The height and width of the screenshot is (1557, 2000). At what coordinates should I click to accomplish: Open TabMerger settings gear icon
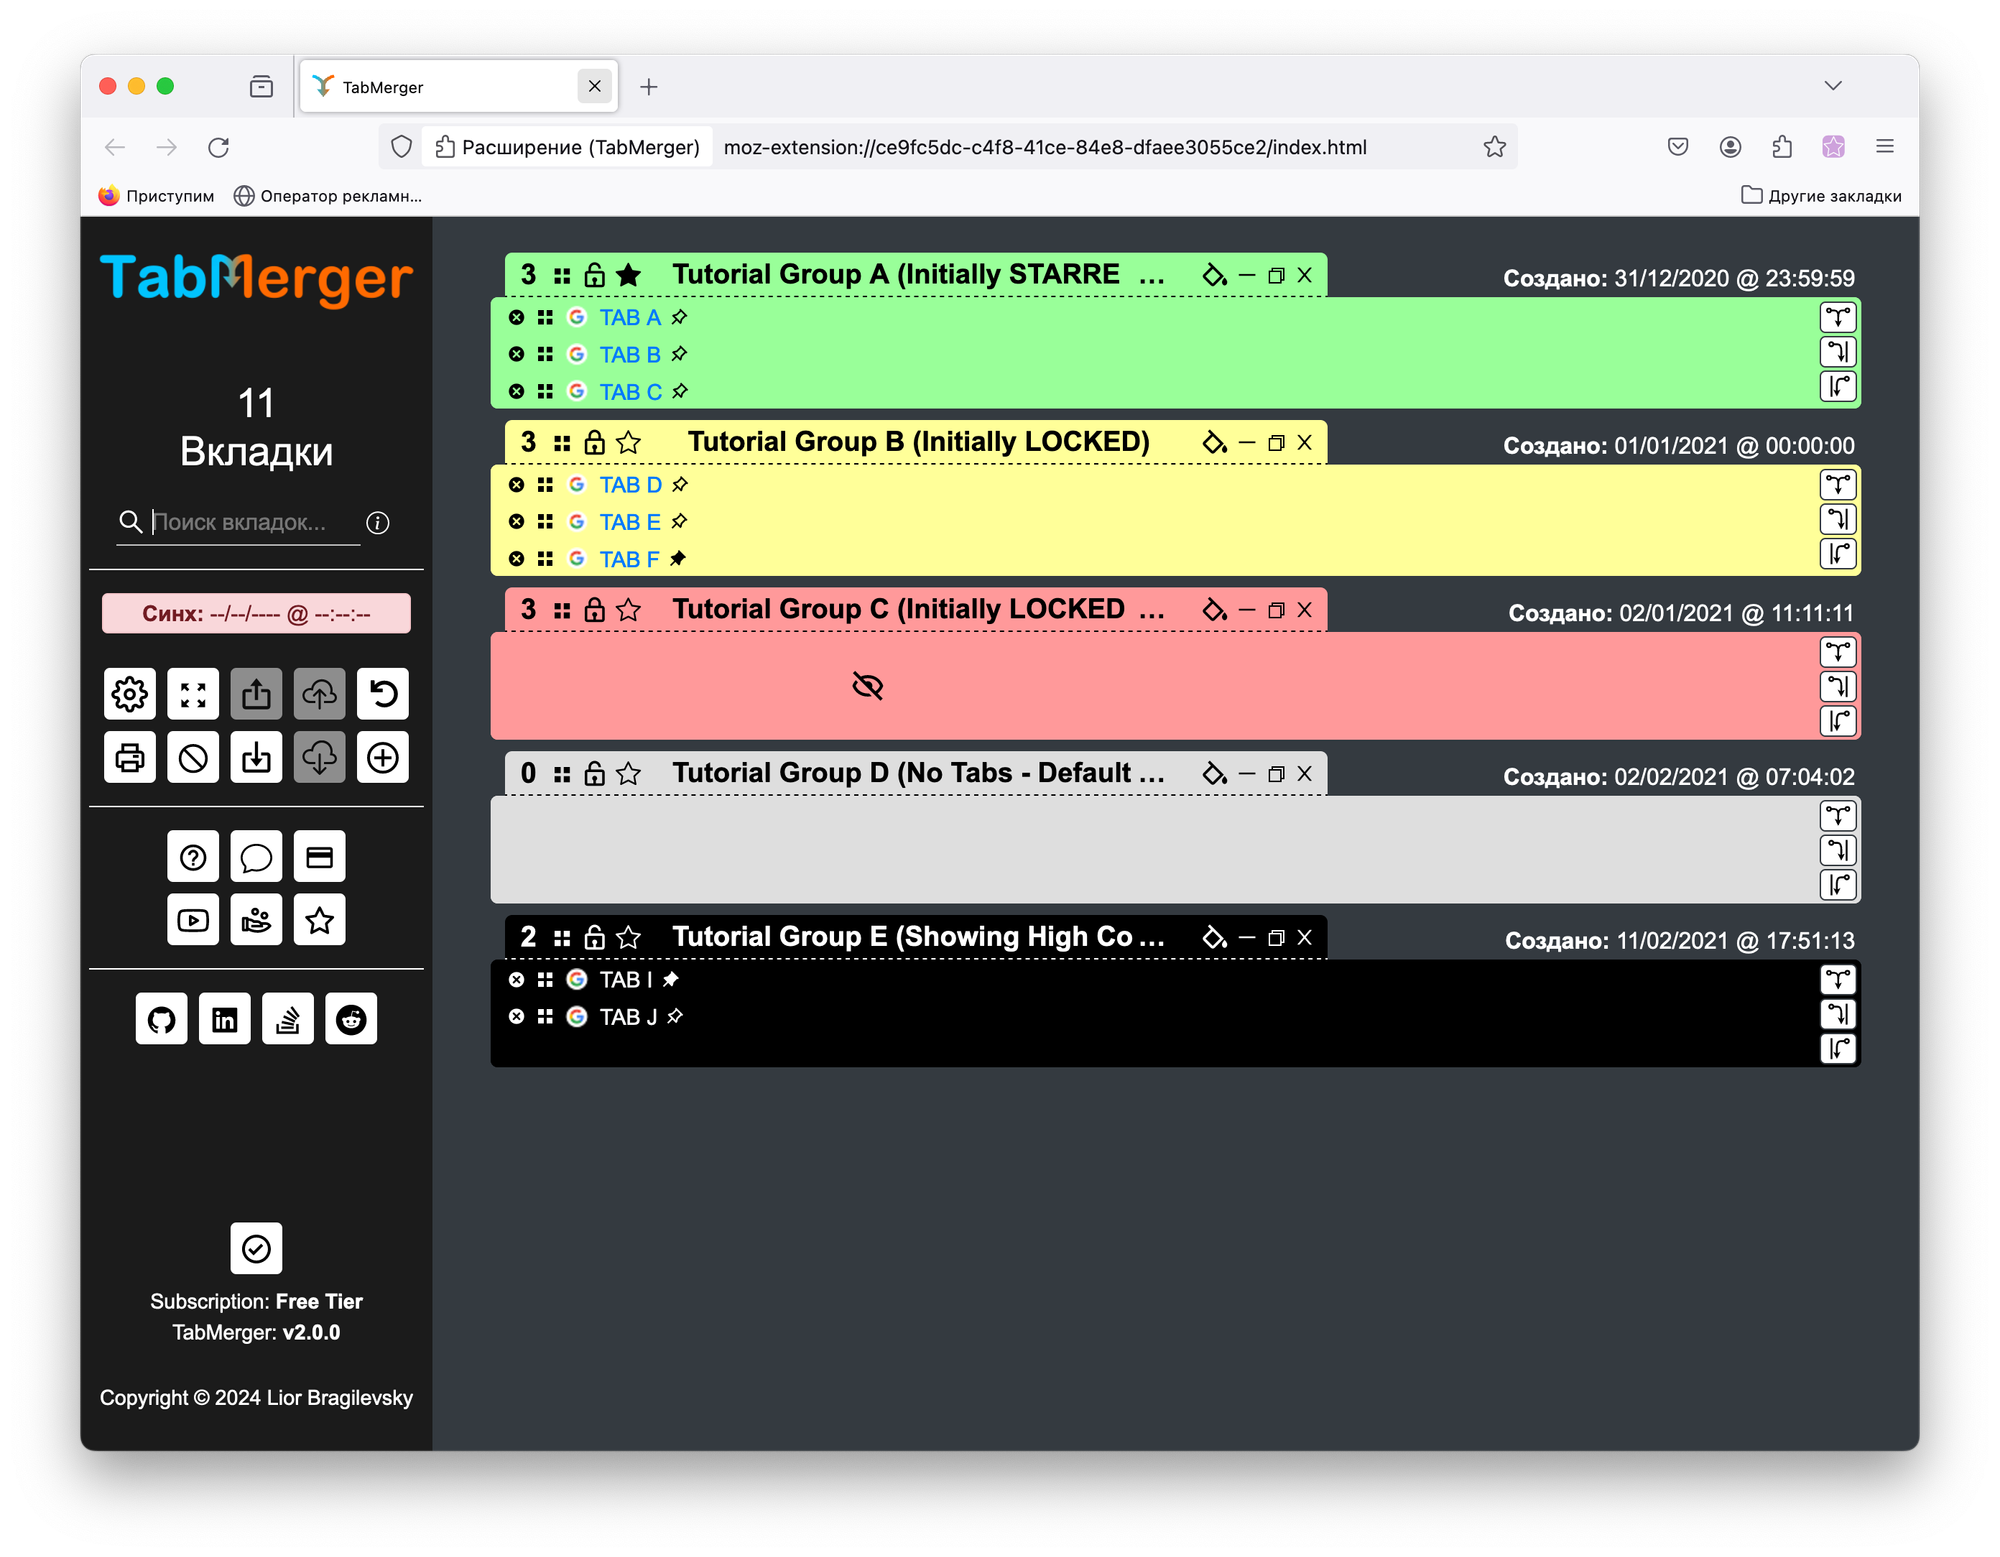130,694
